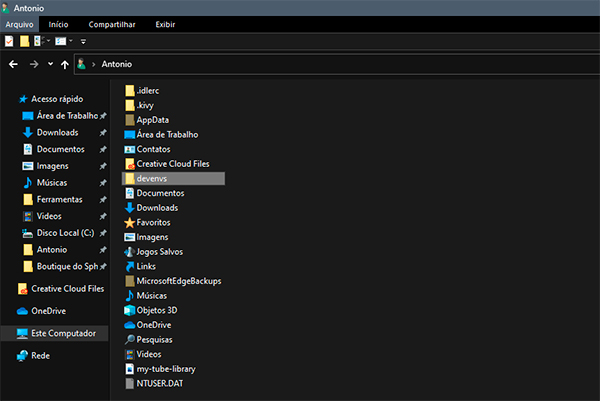Open the Compartilhar tab

(x=112, y=24)
